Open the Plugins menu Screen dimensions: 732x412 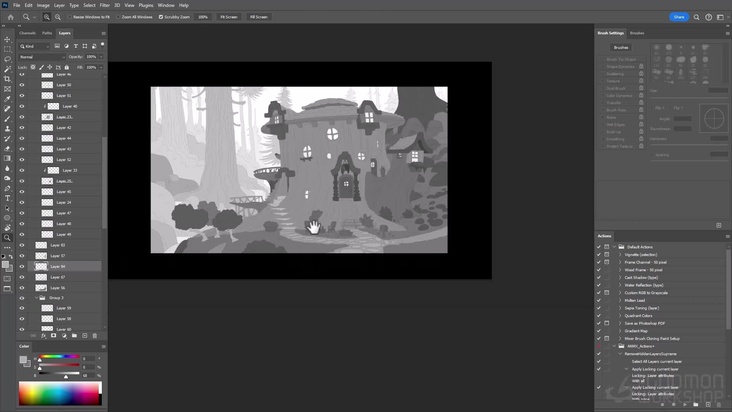tap(146, 5)
